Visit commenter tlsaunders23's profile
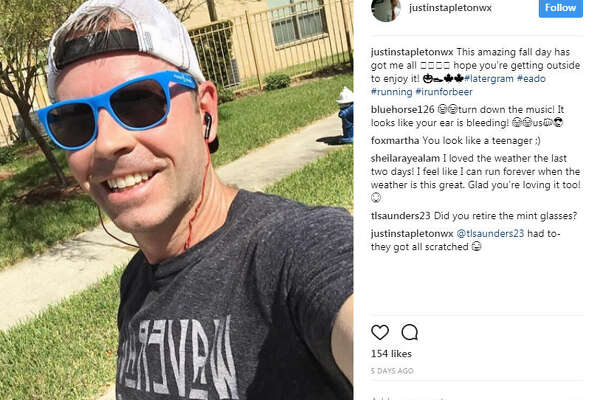The width and height of the screenshot is (600, 400). pos(401,216)
